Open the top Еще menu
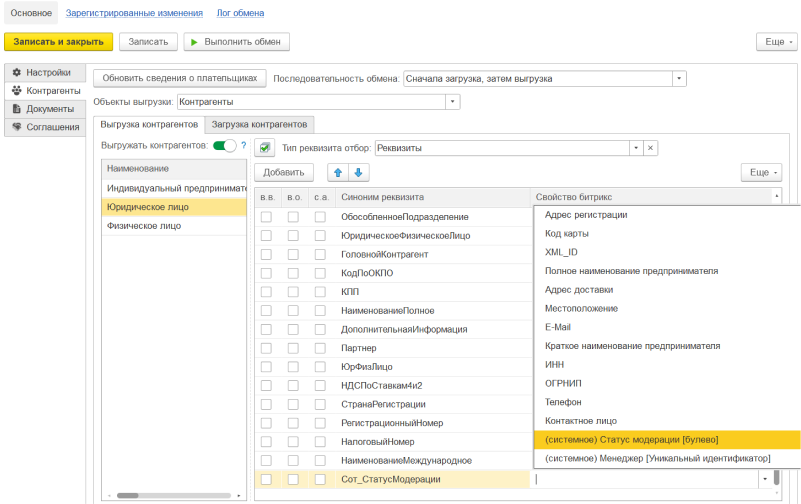The width and height of the screenshot is (801, 504). (776, 42)
